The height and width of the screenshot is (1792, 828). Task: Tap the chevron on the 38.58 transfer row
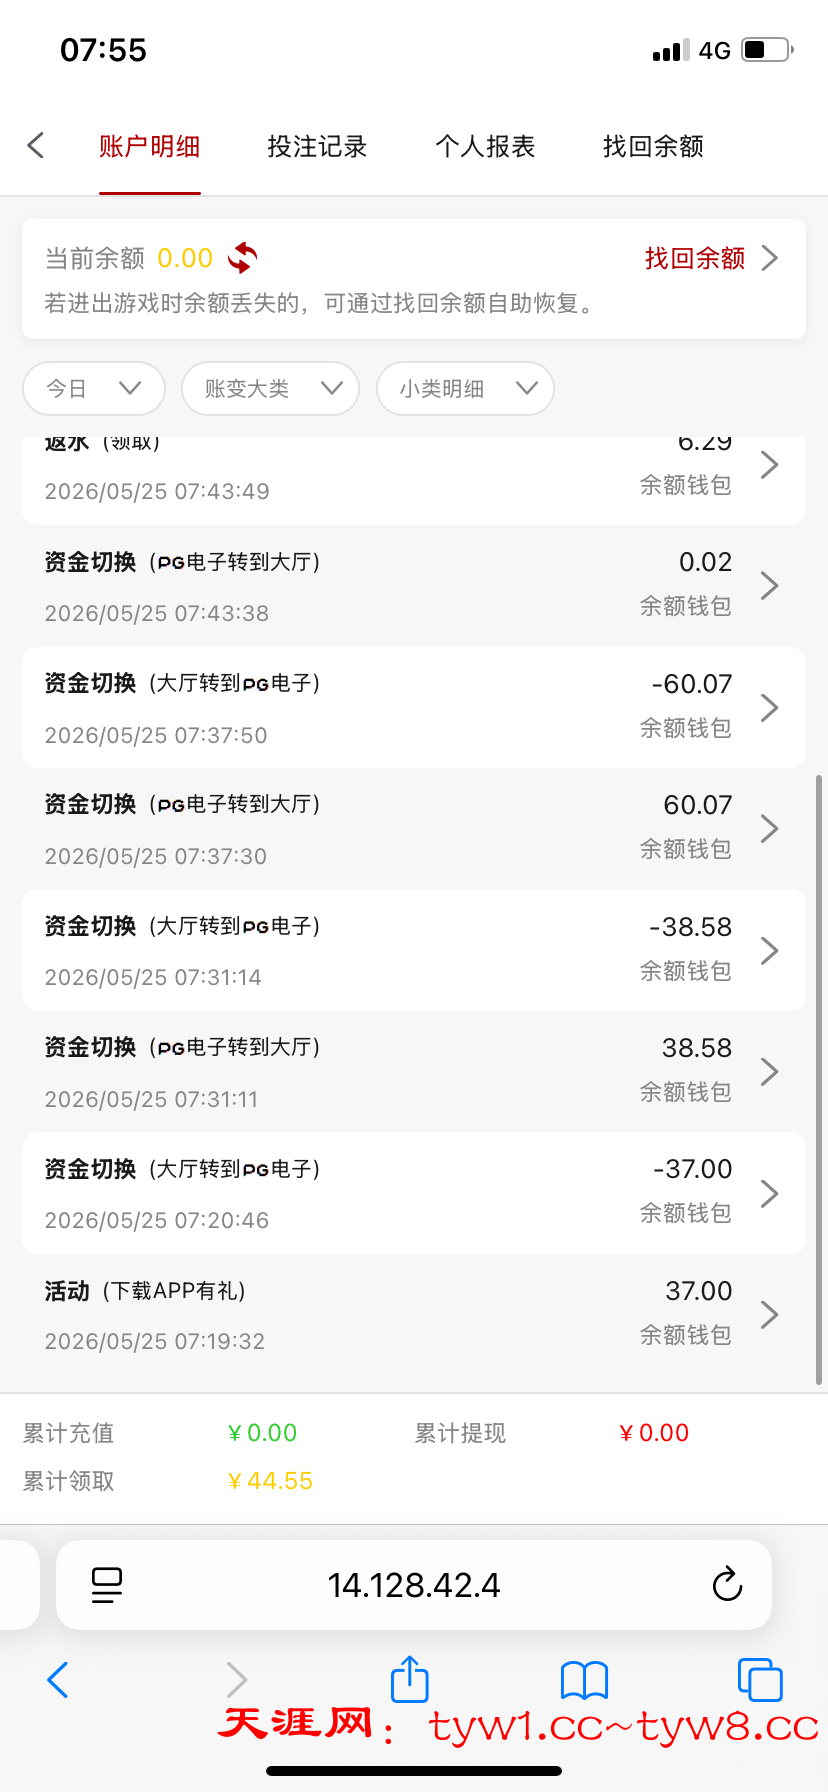[769, 1072]
